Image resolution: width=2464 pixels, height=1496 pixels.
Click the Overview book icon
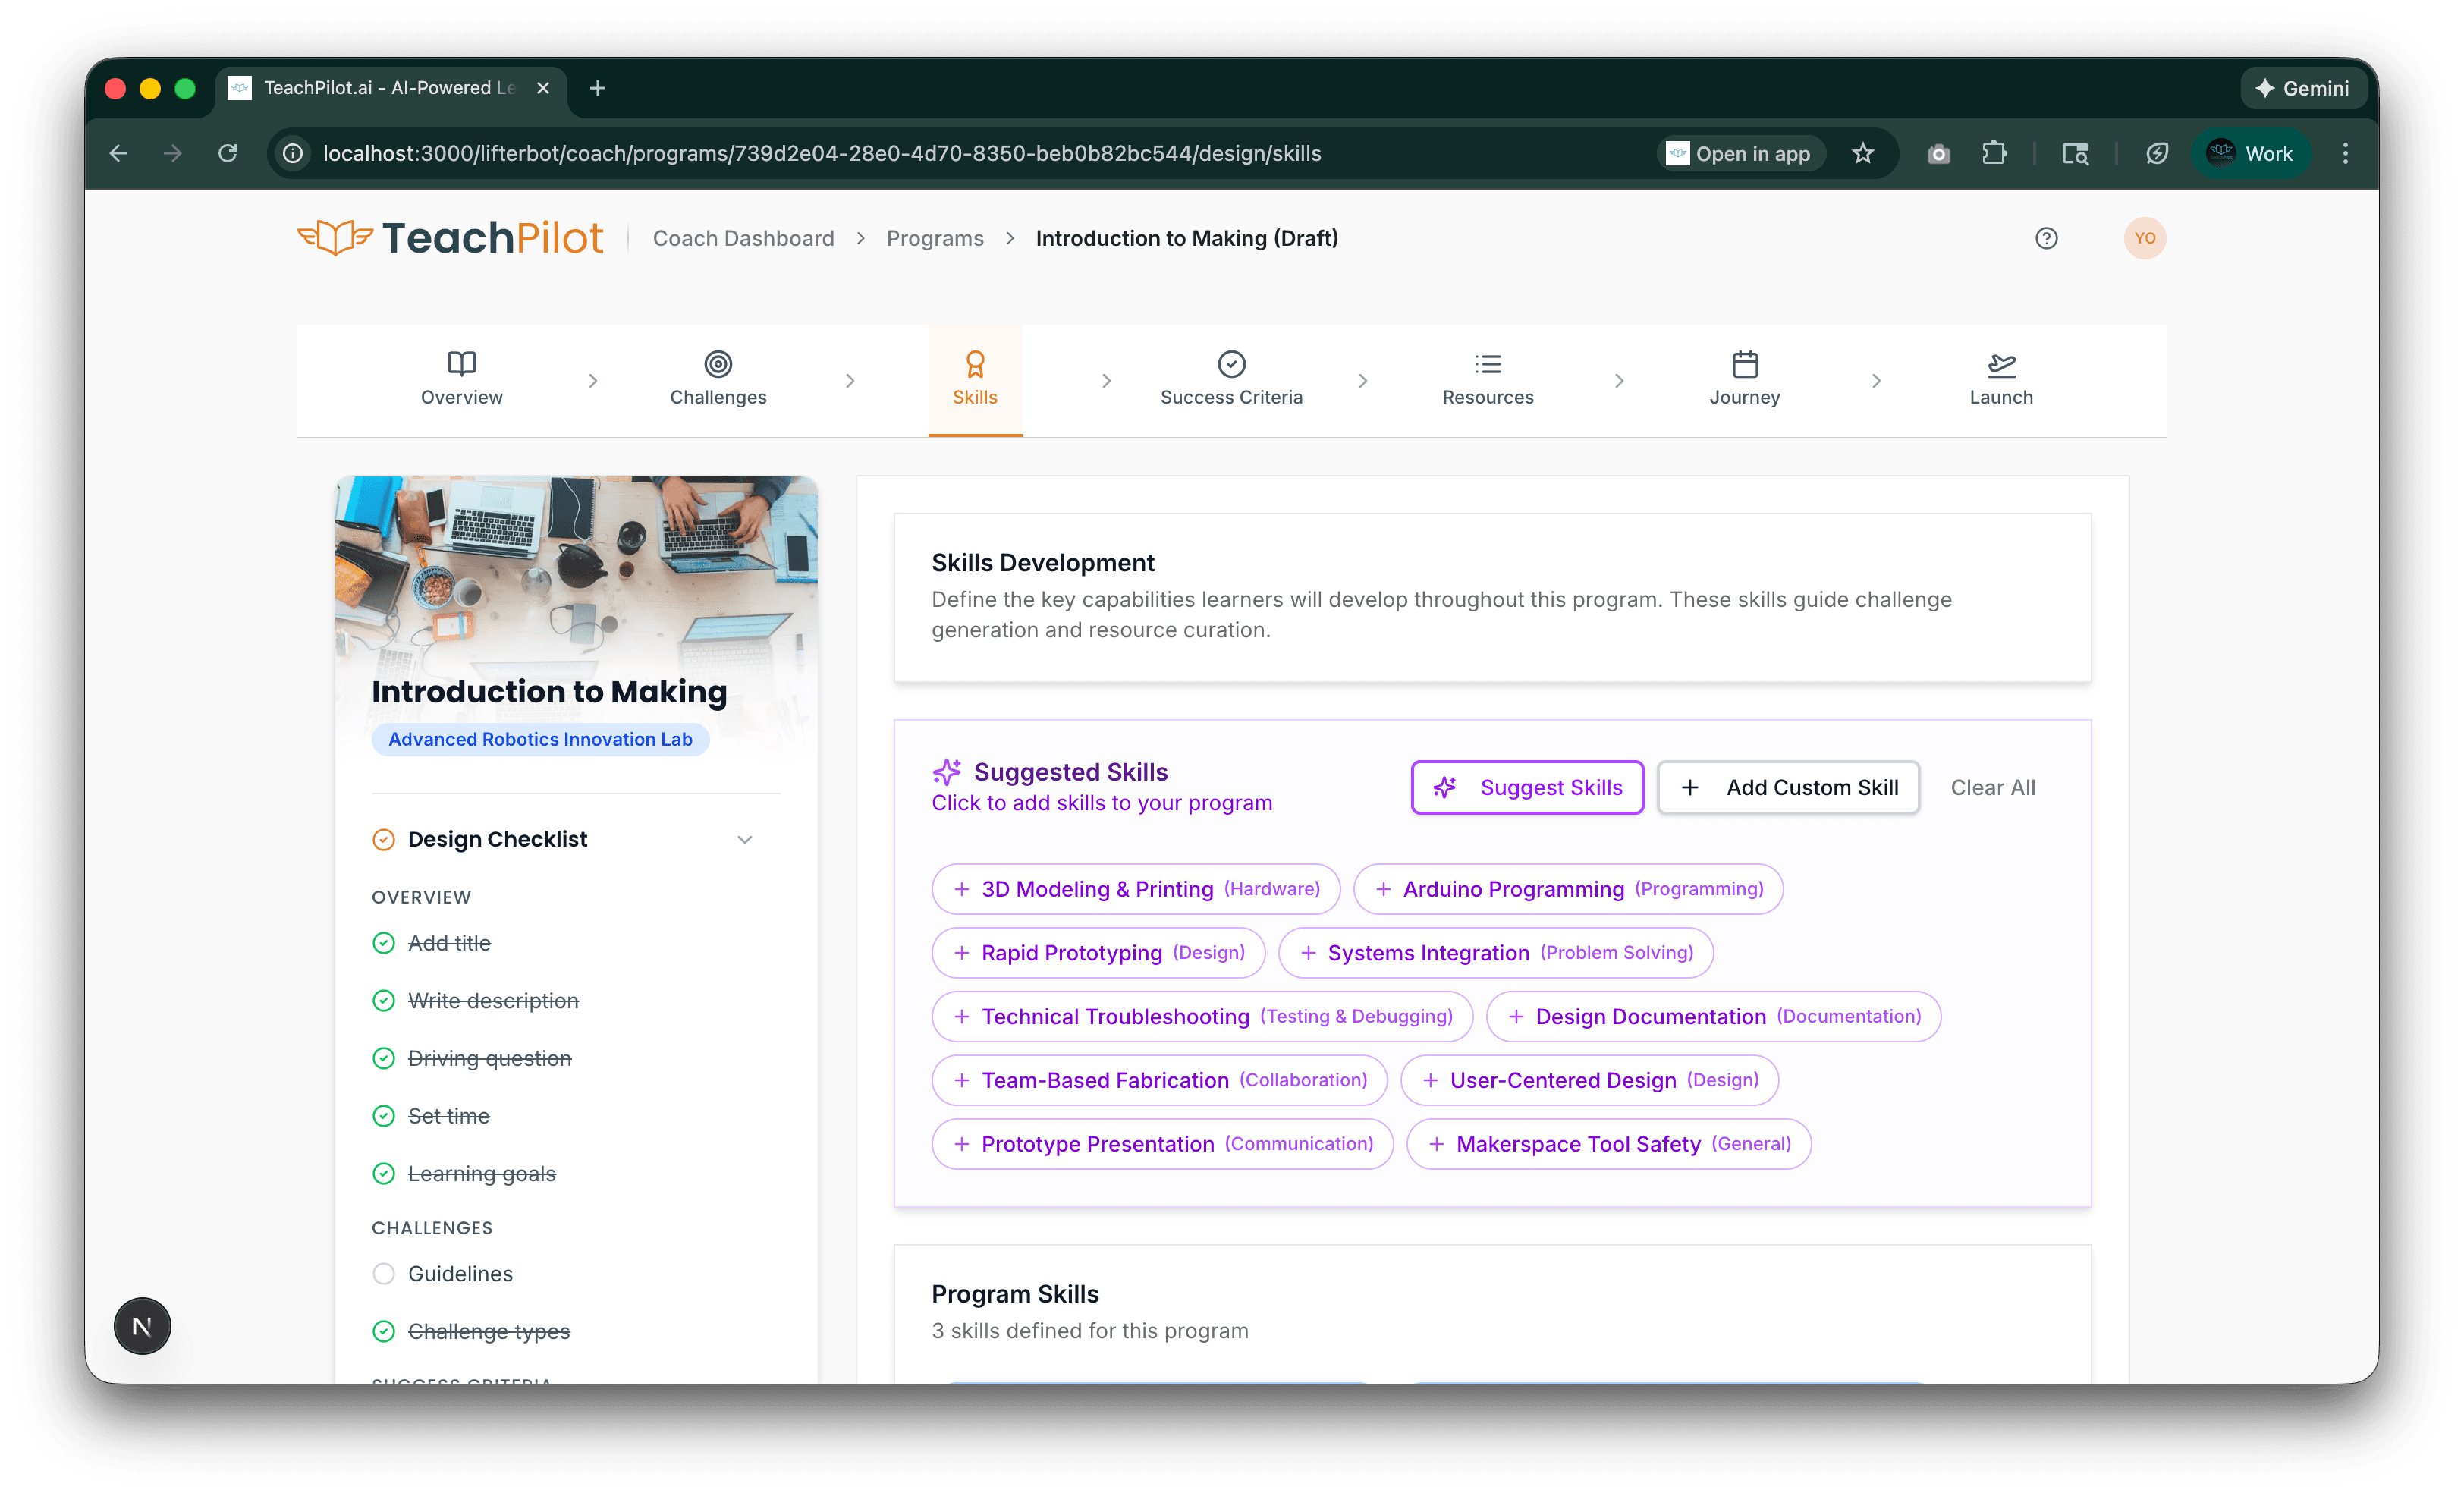(461, 364)
